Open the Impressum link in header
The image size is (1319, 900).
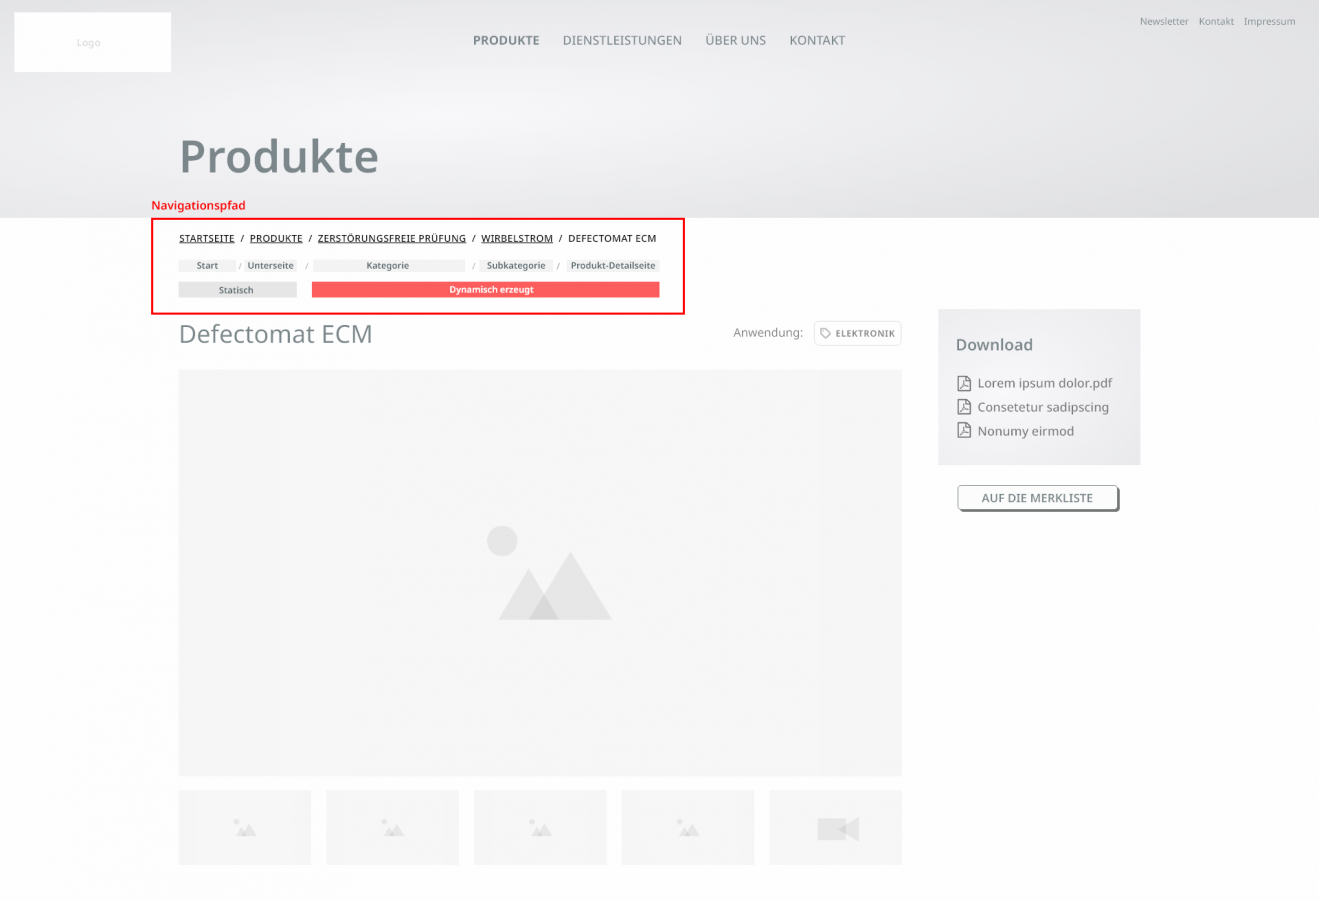tap(1269, 21)
